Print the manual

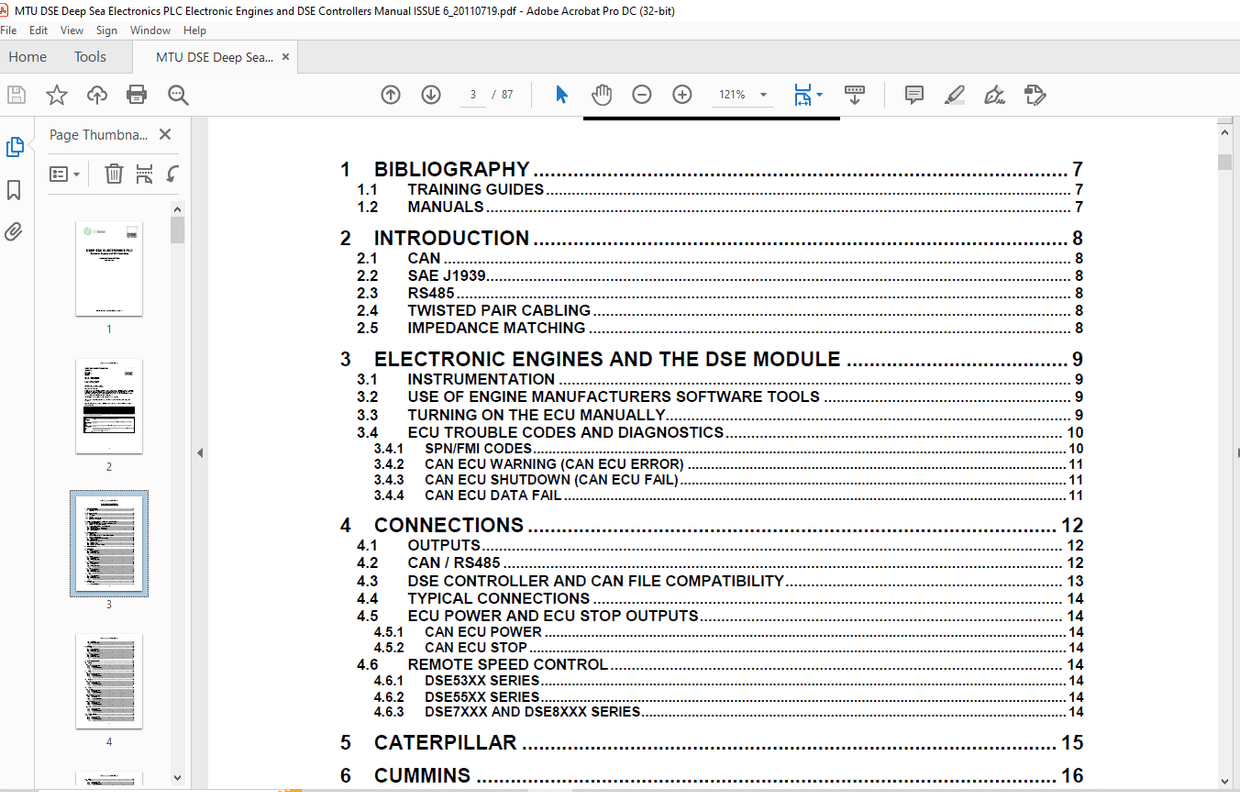tap(137, 94)
